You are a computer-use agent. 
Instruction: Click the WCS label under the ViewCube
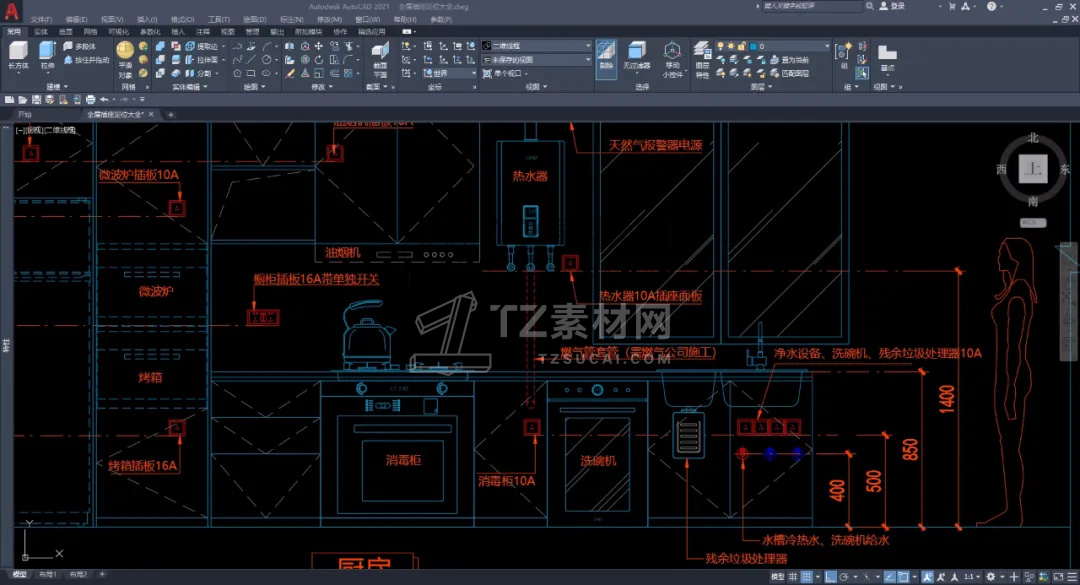tap(1032, 223)
